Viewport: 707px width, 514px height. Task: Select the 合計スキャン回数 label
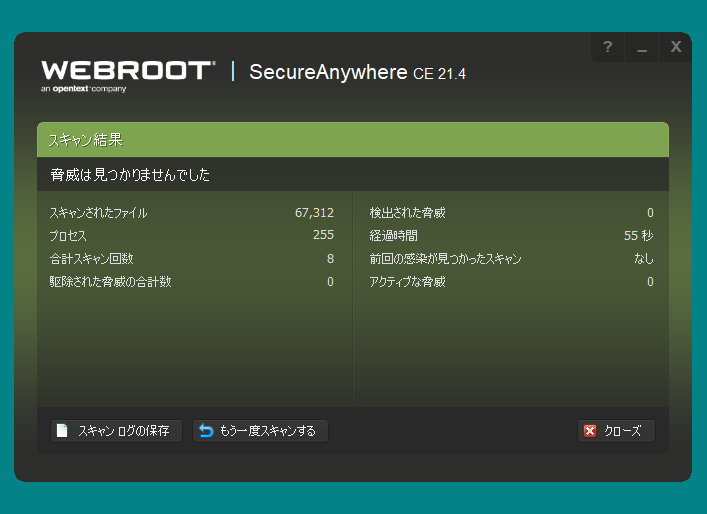point(92,259)
